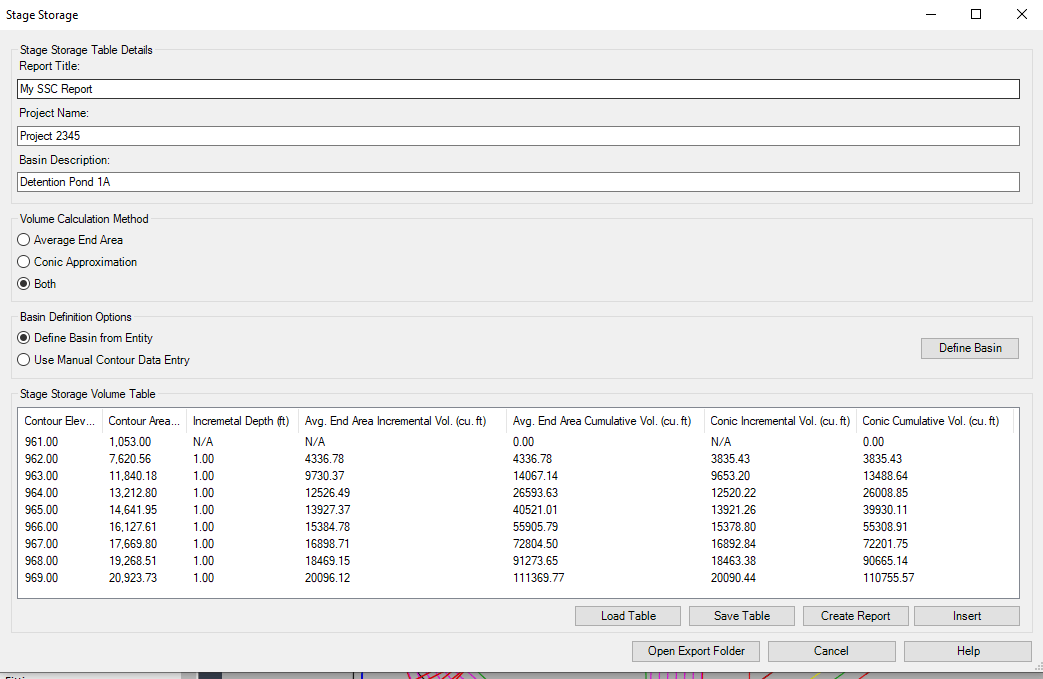Edit the Basin Description field
This screenshot has height=679, width=1043.
(518, 182)
